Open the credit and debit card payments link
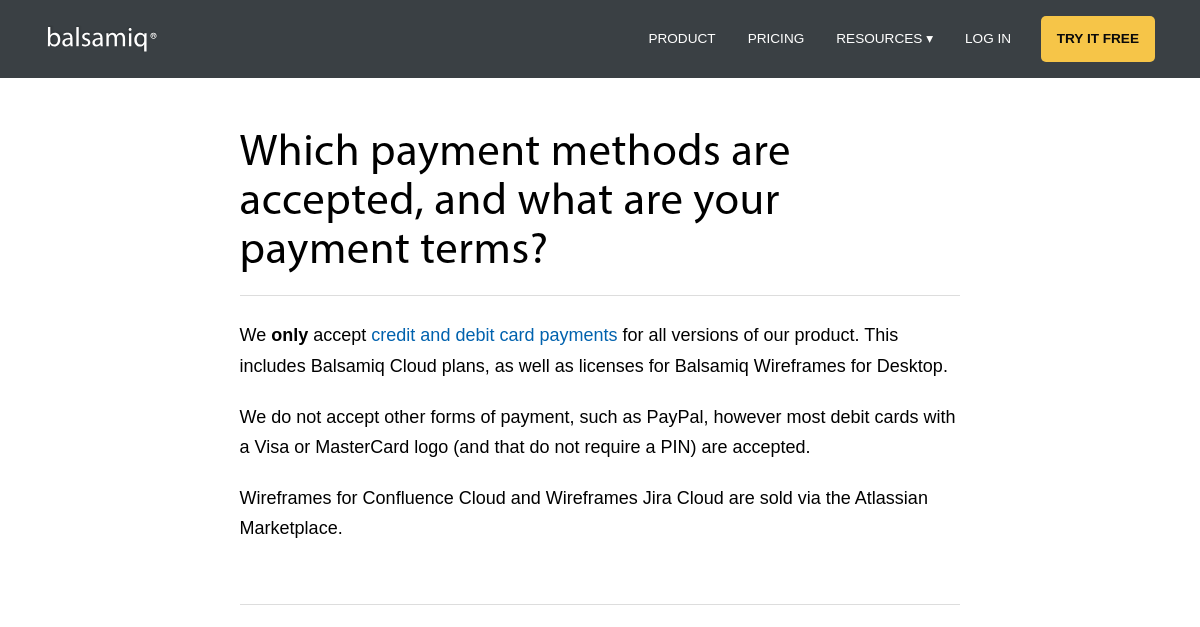The width and height of the screenshot is (1200, 627). click(494, 335)
